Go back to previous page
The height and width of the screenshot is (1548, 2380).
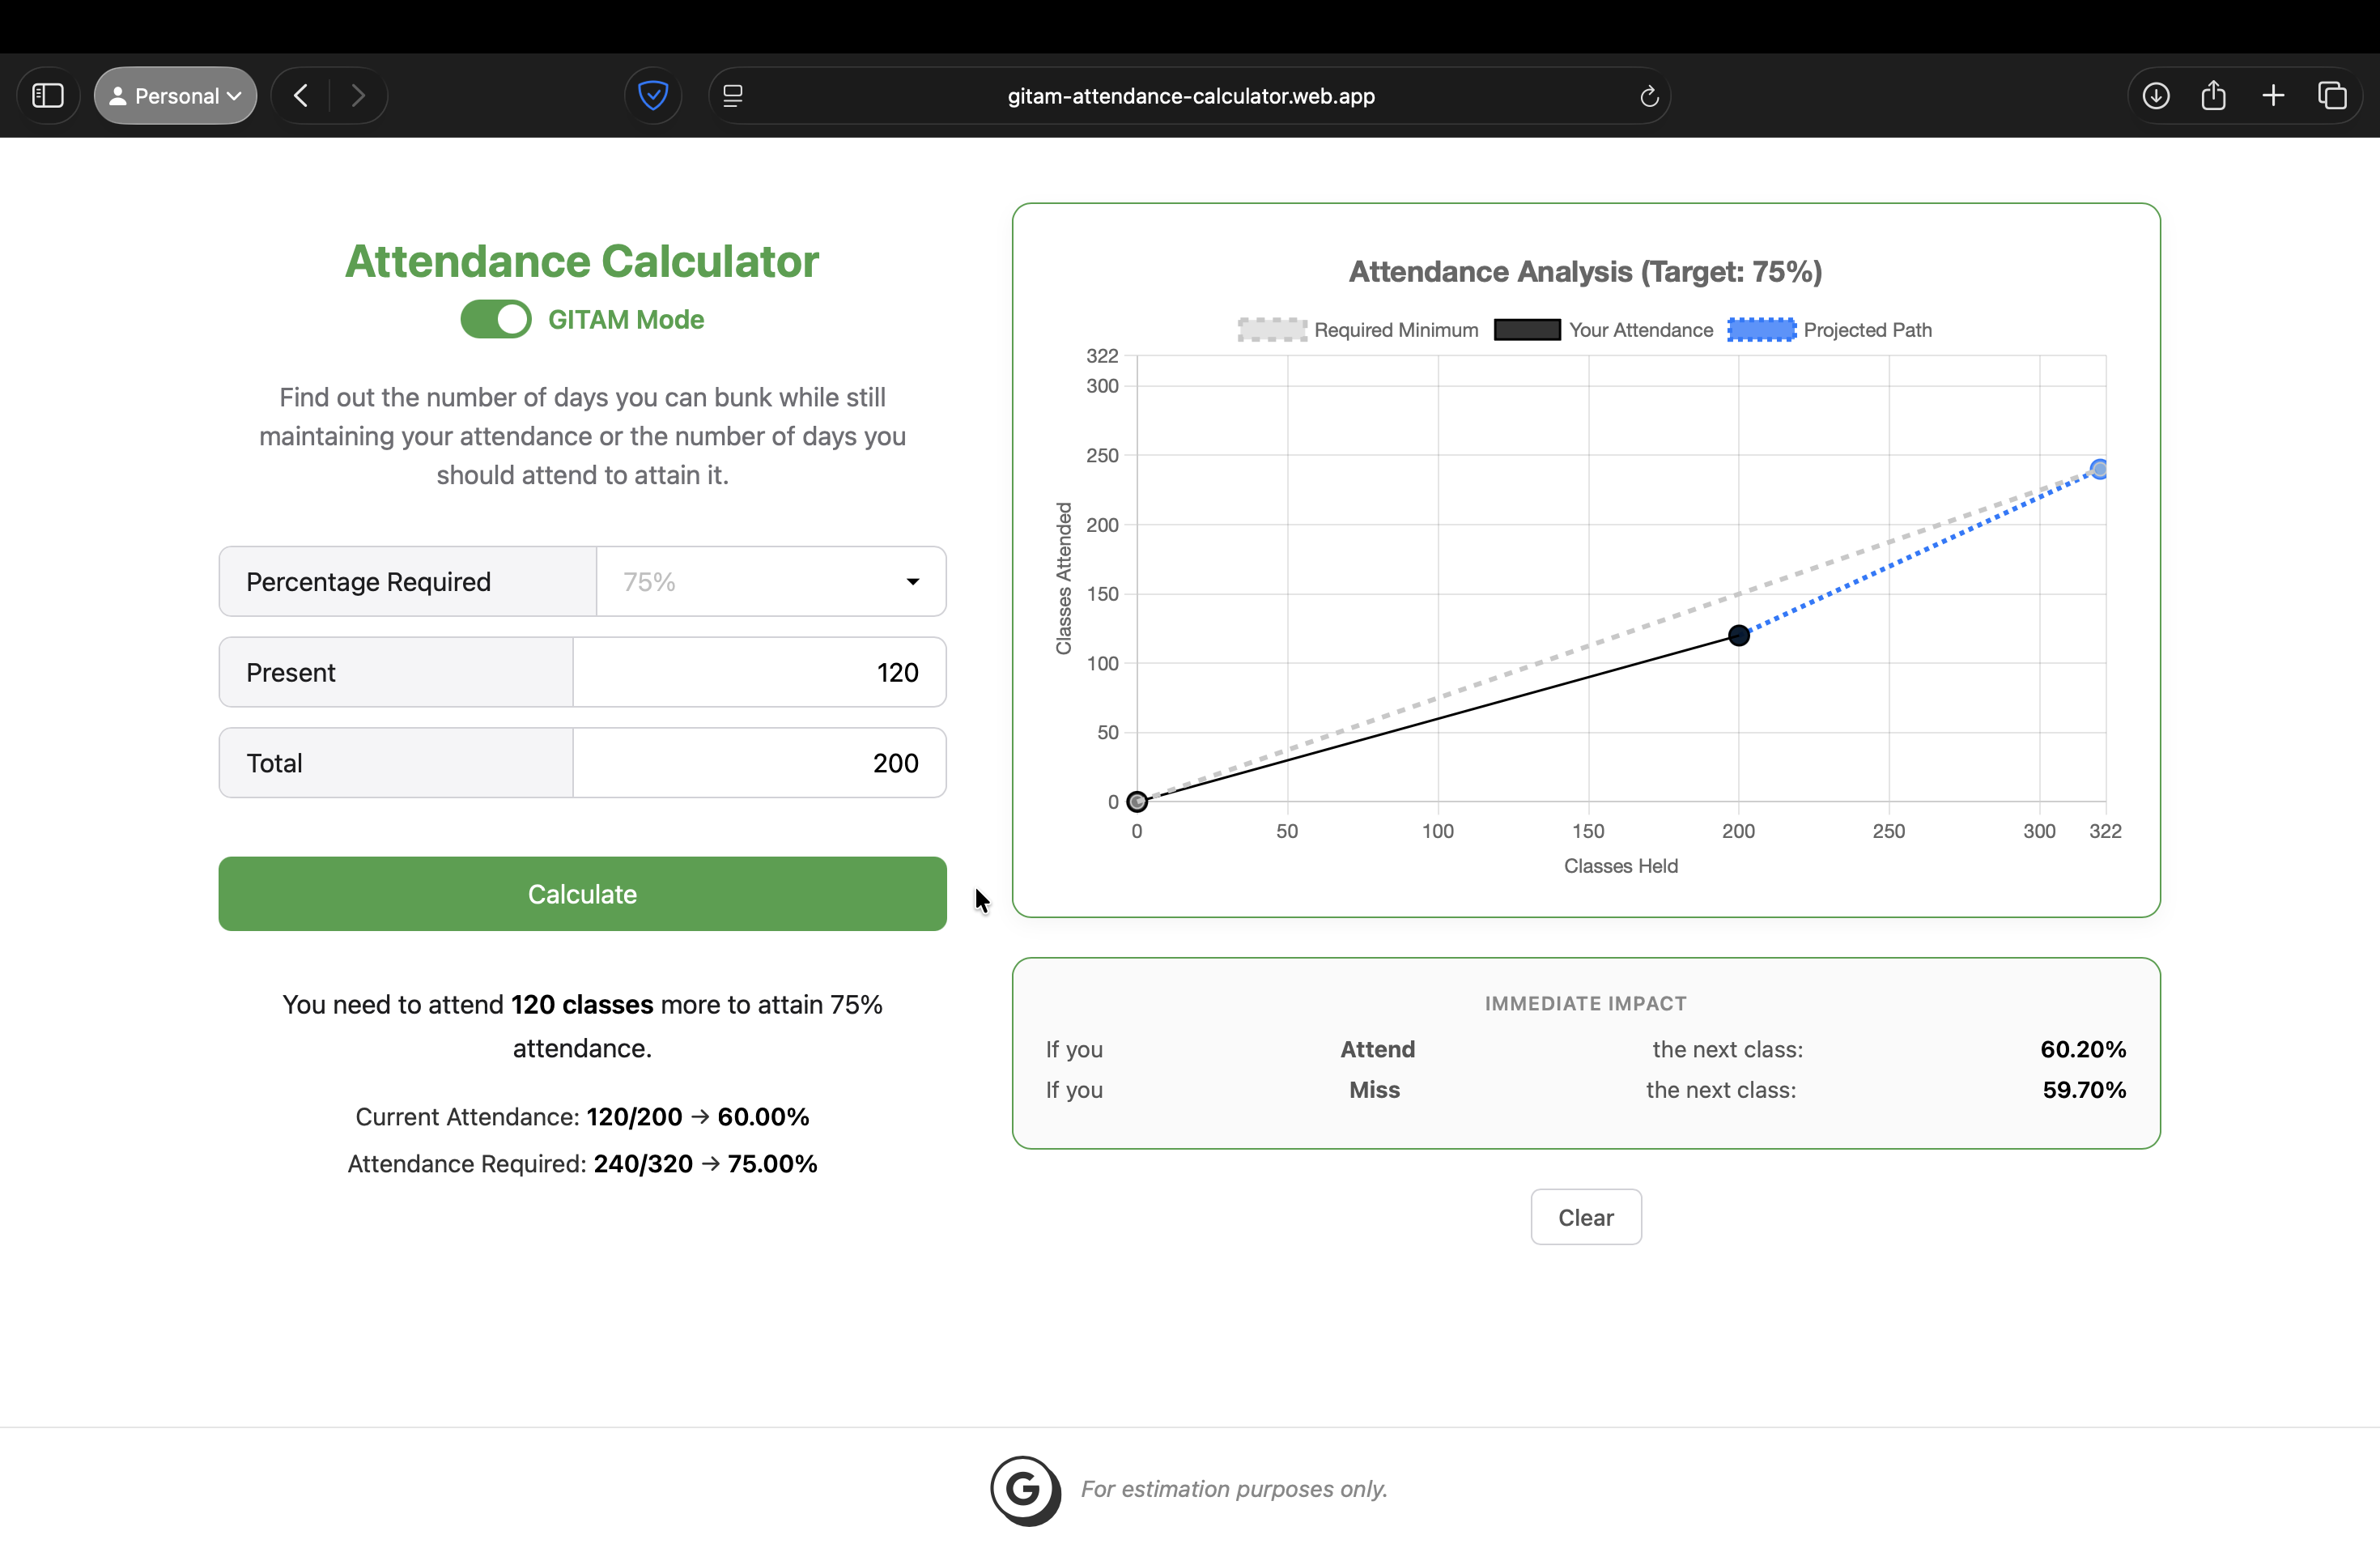tap(301, 96)
